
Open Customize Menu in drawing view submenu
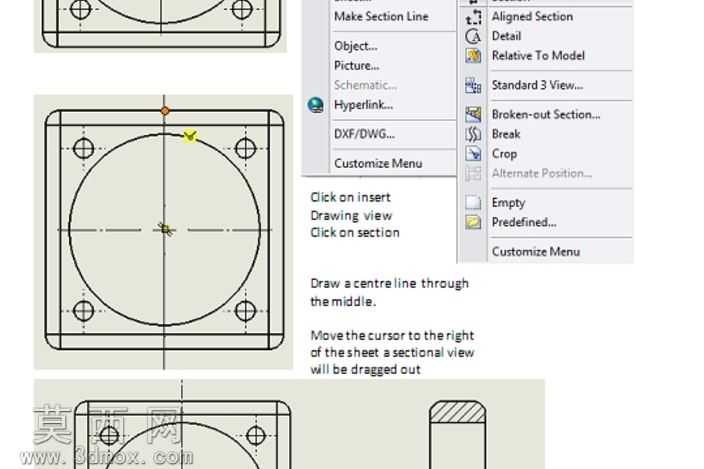[536, 252]
